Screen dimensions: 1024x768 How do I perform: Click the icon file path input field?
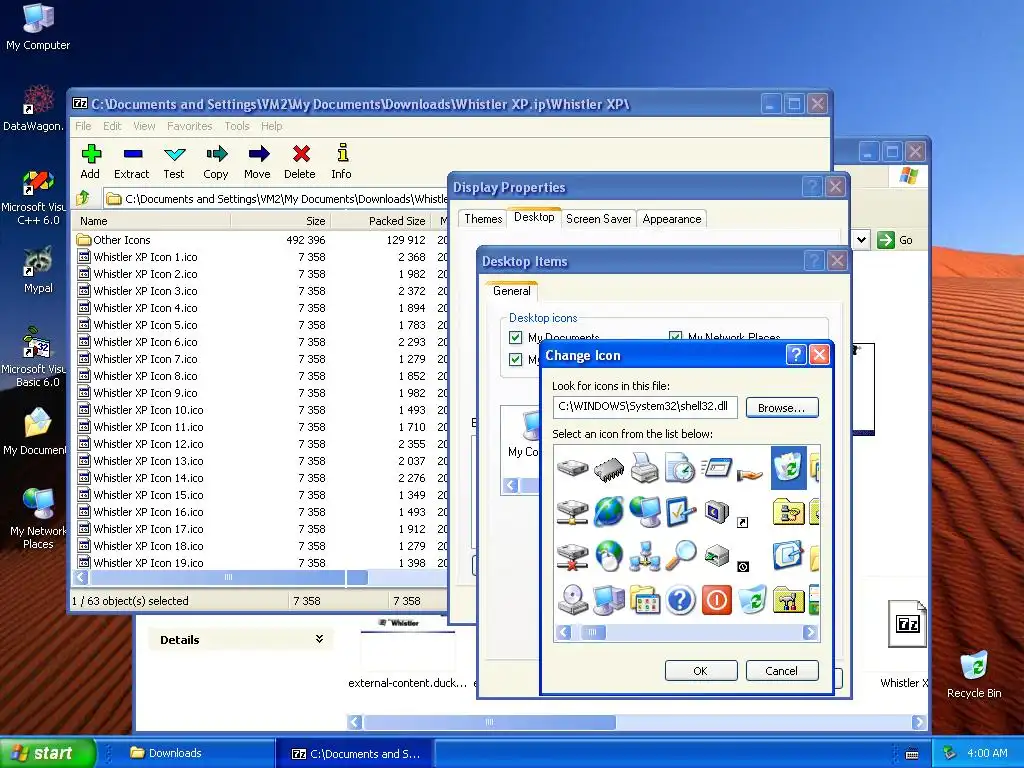coord(645,406)
